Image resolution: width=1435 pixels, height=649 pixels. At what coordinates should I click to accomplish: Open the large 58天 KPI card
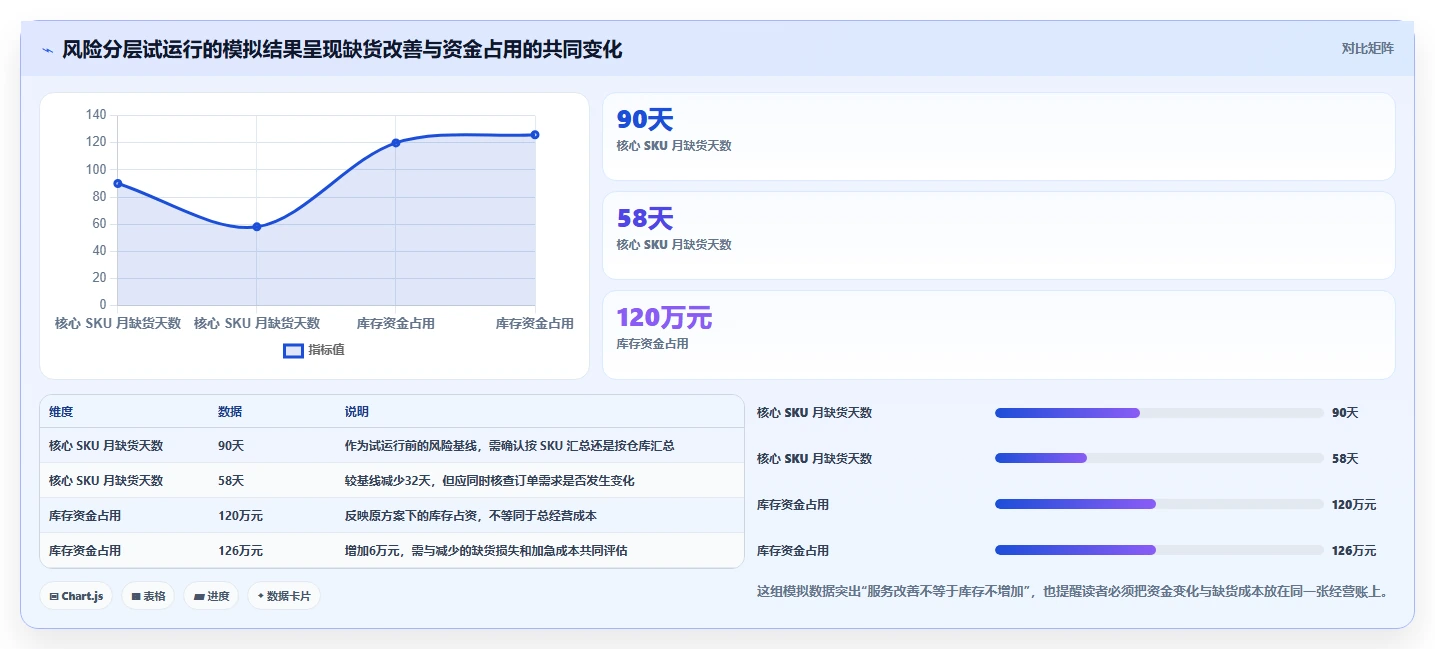998,235
